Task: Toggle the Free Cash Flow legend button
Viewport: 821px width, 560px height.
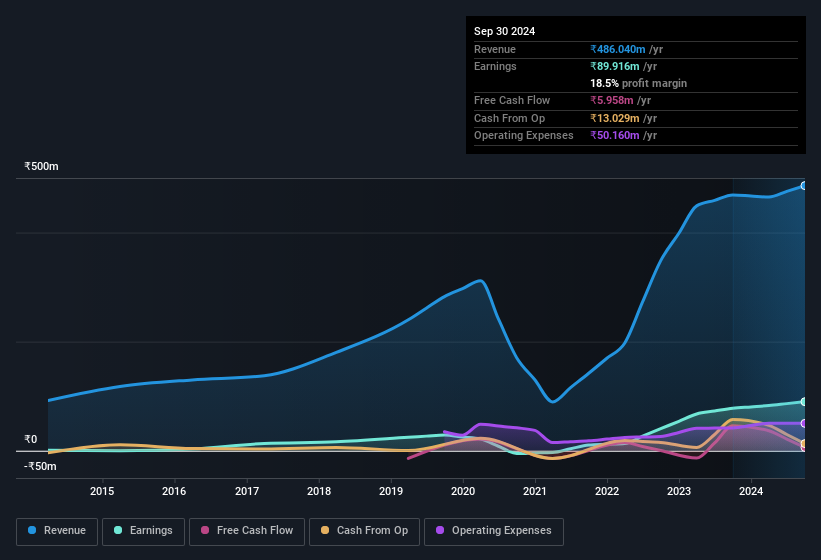Action: [x=247, y=531]
